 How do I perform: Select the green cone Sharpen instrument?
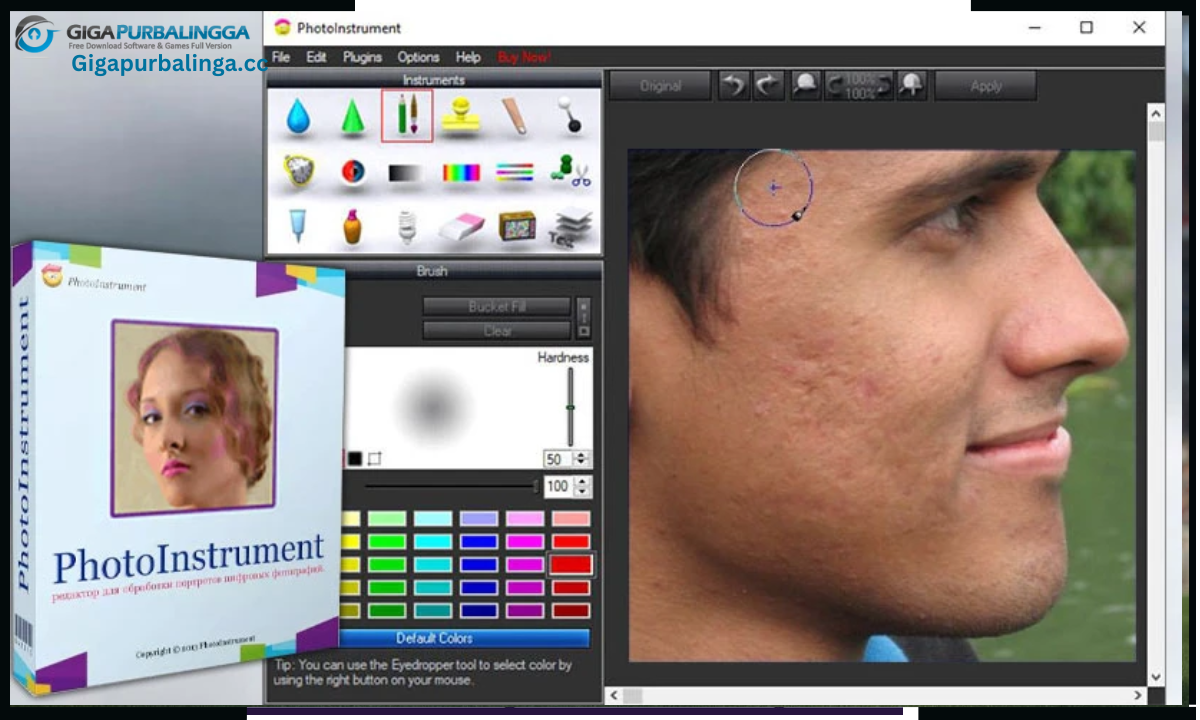[x=352, y=117]
